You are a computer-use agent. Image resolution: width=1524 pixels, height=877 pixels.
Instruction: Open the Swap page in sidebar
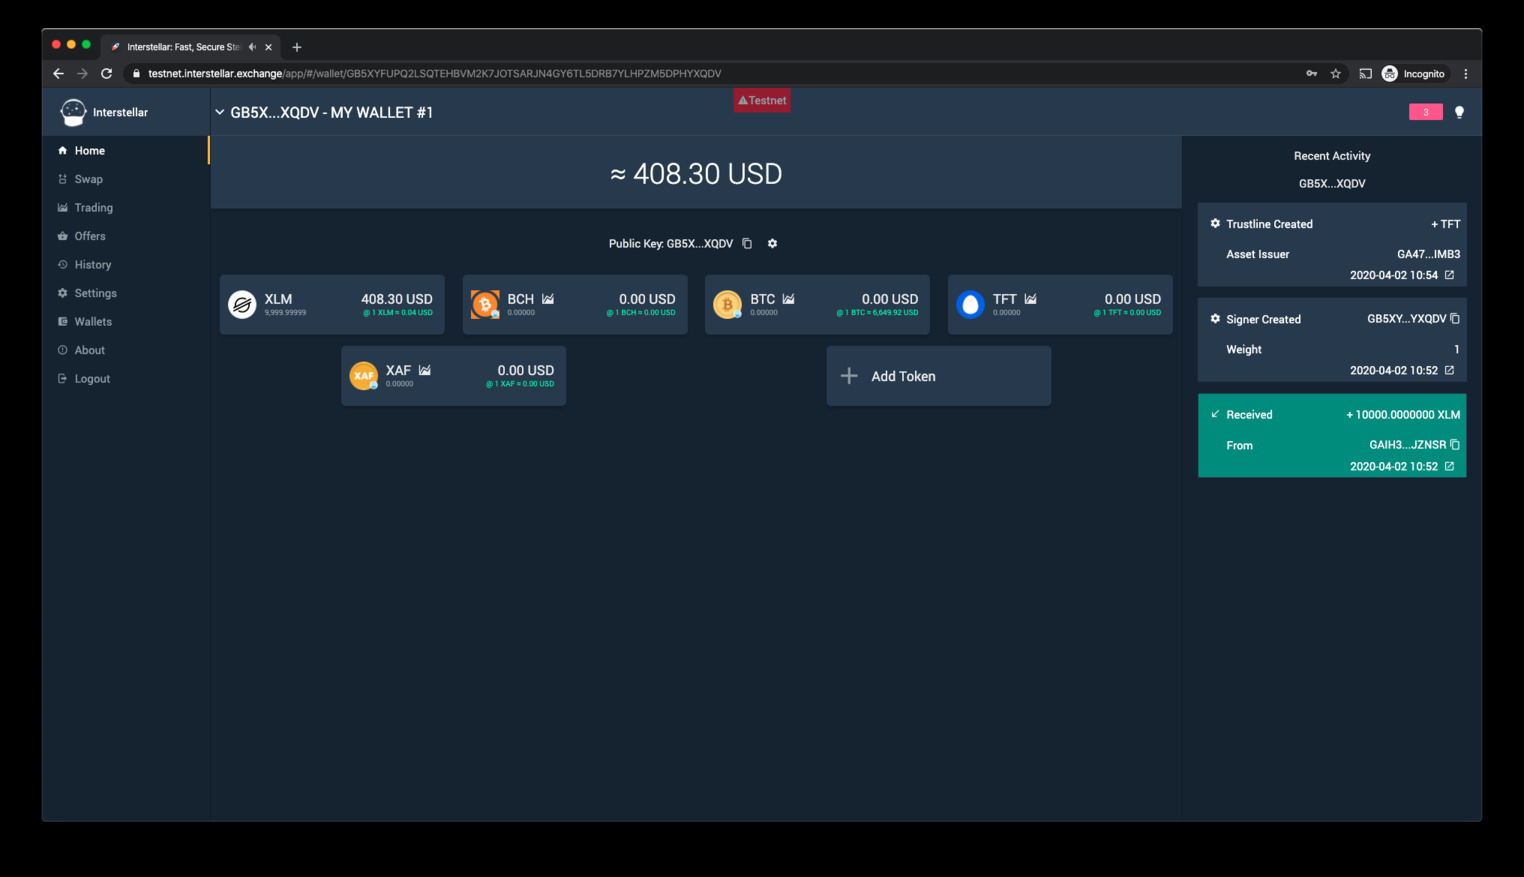pyautogui.click(x=88, y=179)
